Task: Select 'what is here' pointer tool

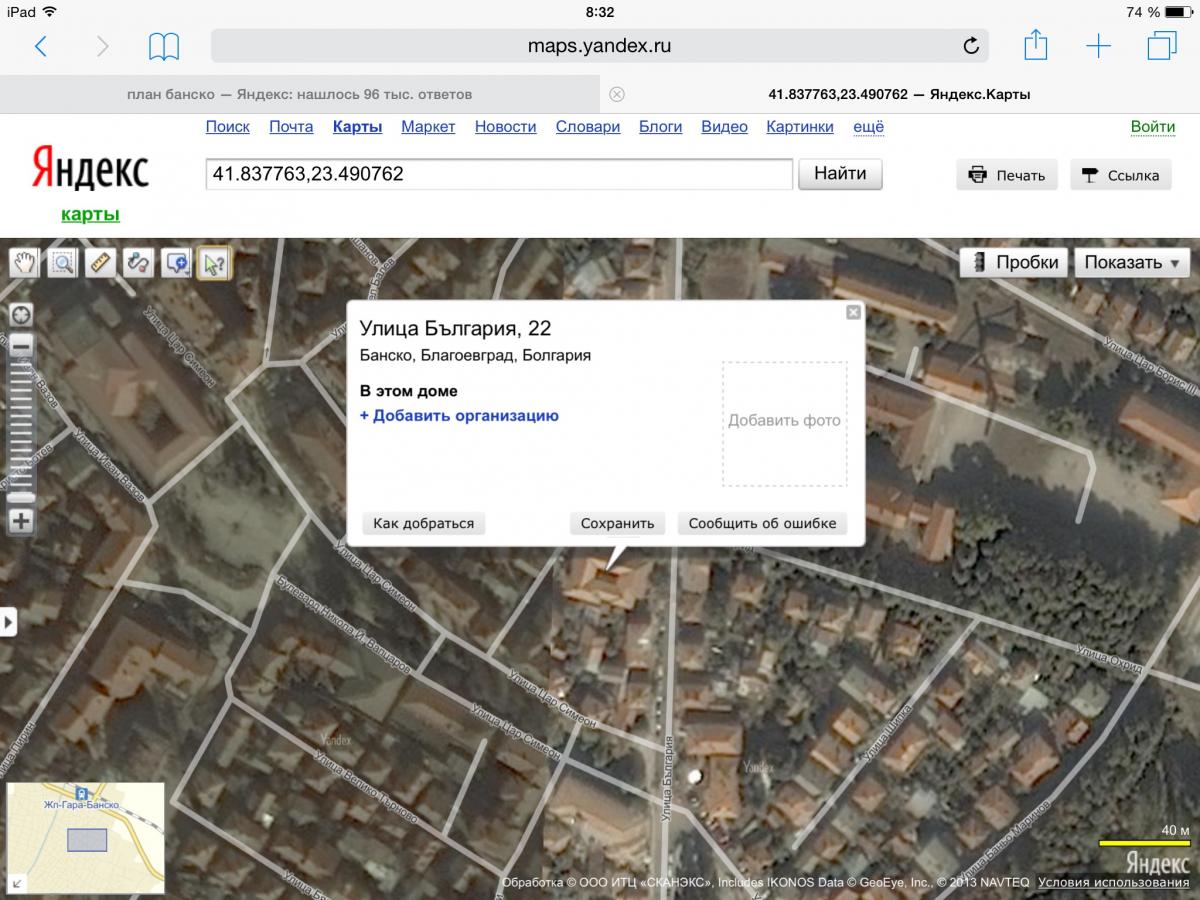Action: (213, 263)
